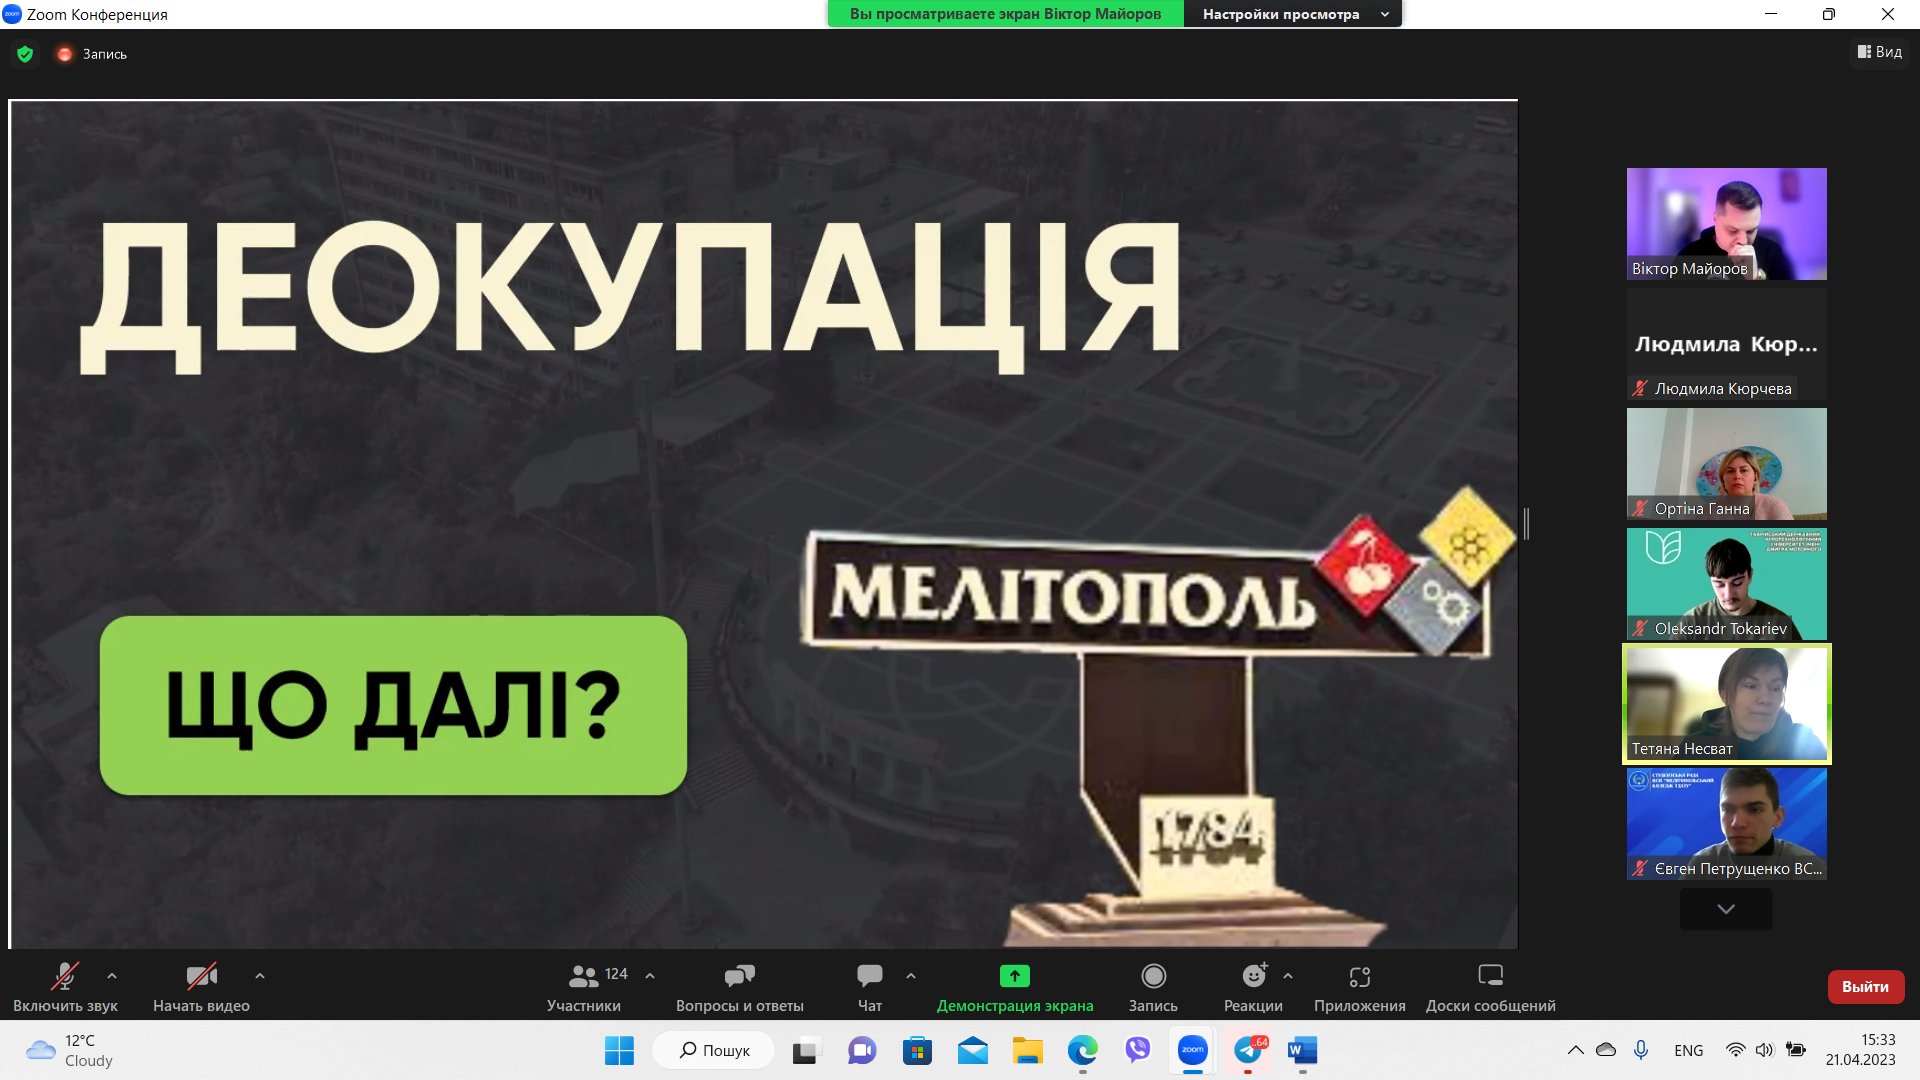The height and width of the screenshot is (1080, 1920).
Task: Open the Apps icon
Action: [x=1359, y=976]
